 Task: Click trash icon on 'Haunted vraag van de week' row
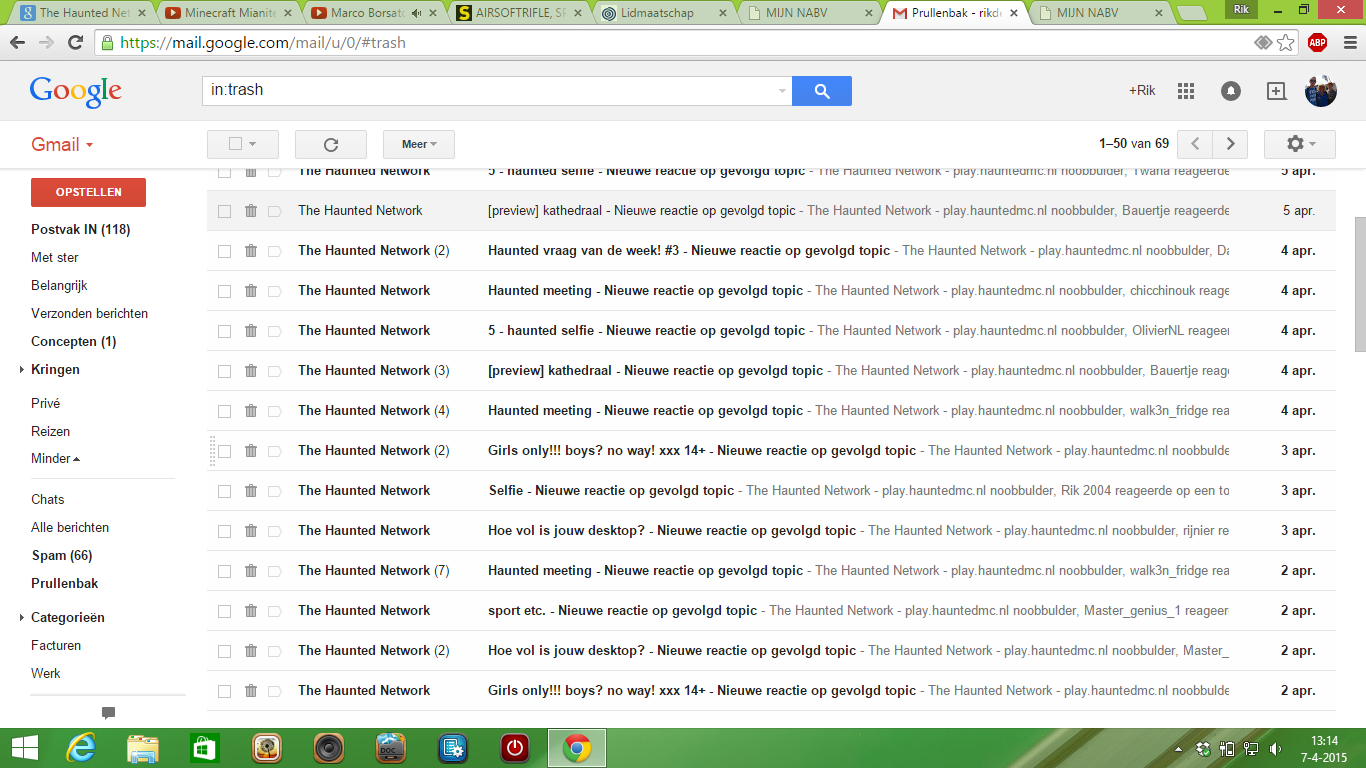(x=250, y=250)
